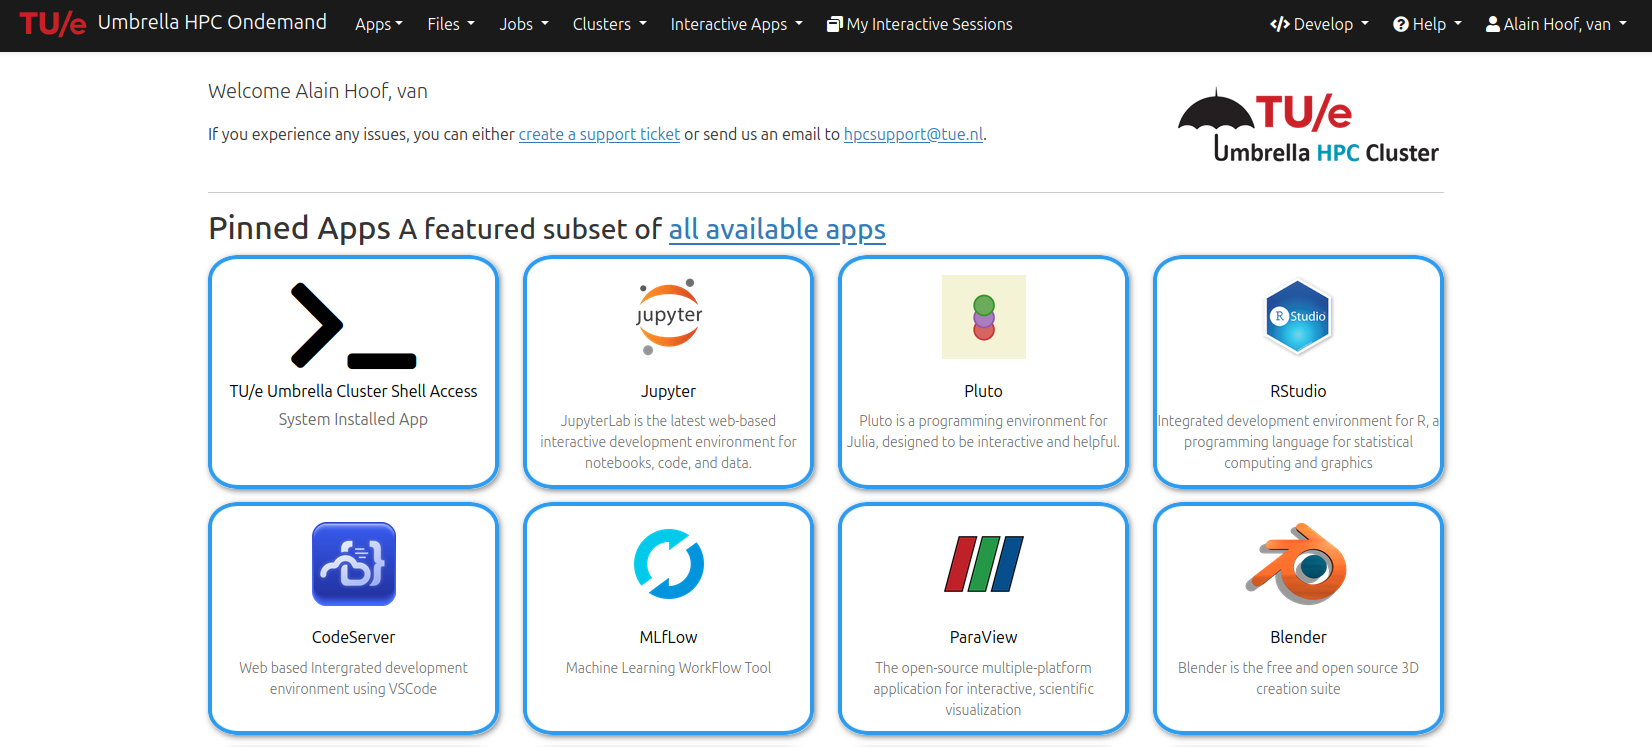Expand the Apps dropdown menu
This screenshot has height=747, width=1652.
tap(378, 24)
